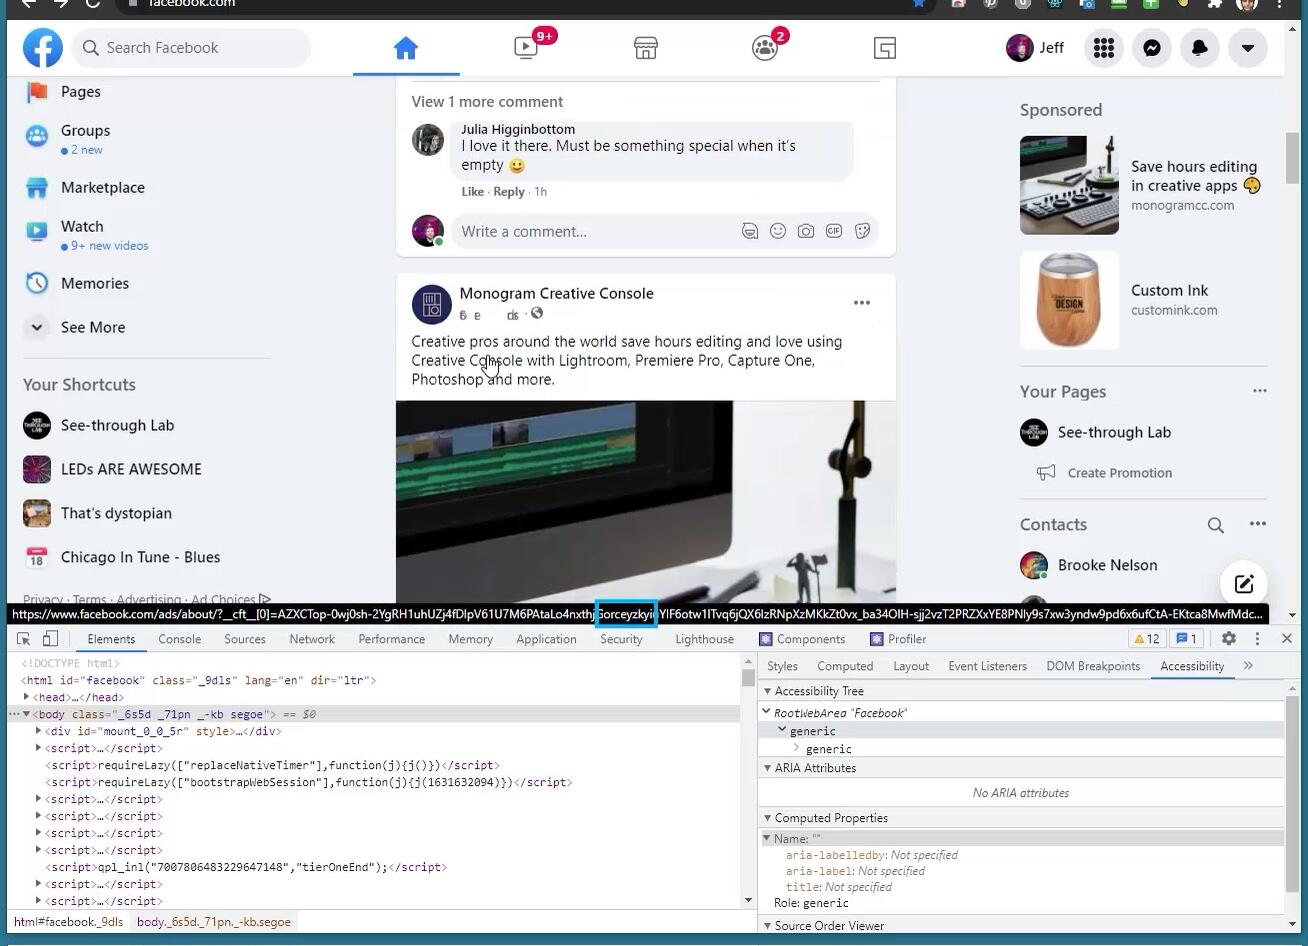1308x946 pixels.
Task: Add a GIF to the comment
Action: pyautogui.click(x=833, y=231)
